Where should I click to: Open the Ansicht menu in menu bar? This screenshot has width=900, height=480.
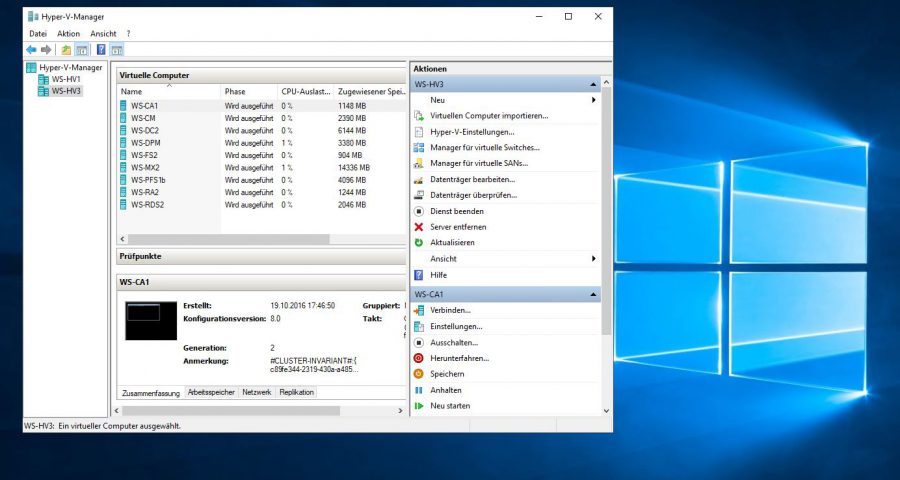103,34
